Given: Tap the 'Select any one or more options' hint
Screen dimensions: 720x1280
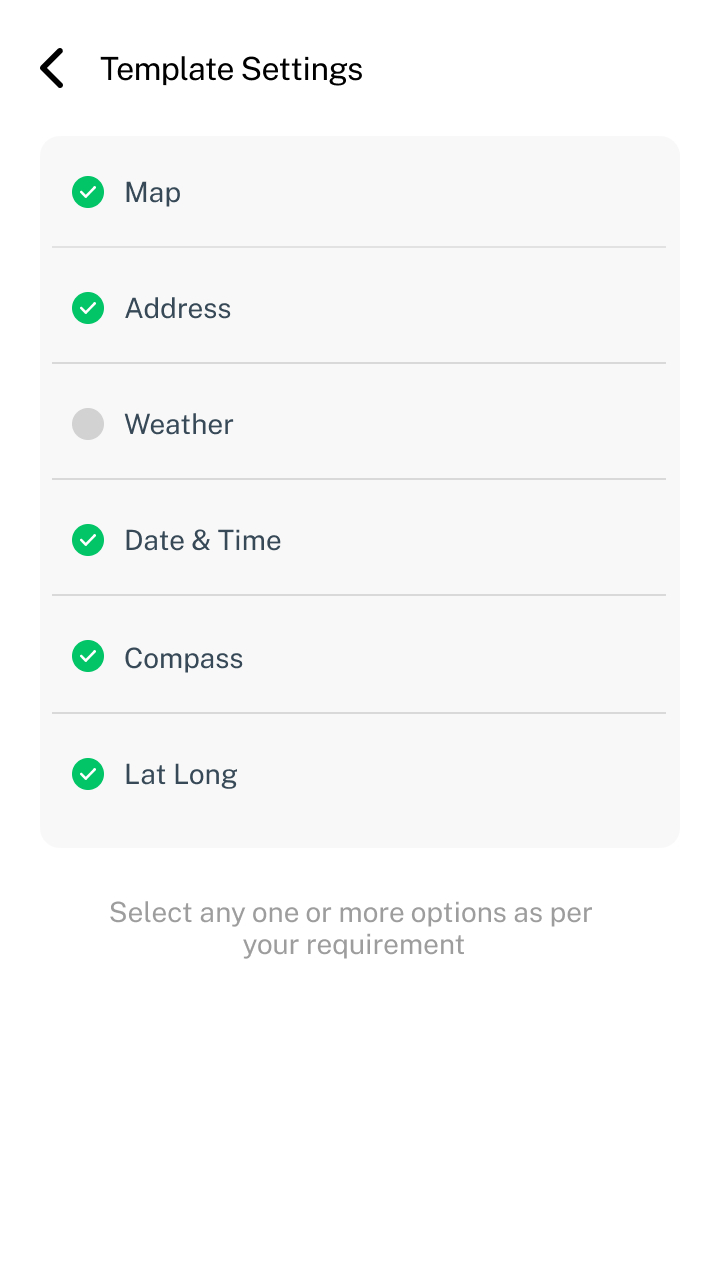Looking at the screenshot, I should 352,928.
